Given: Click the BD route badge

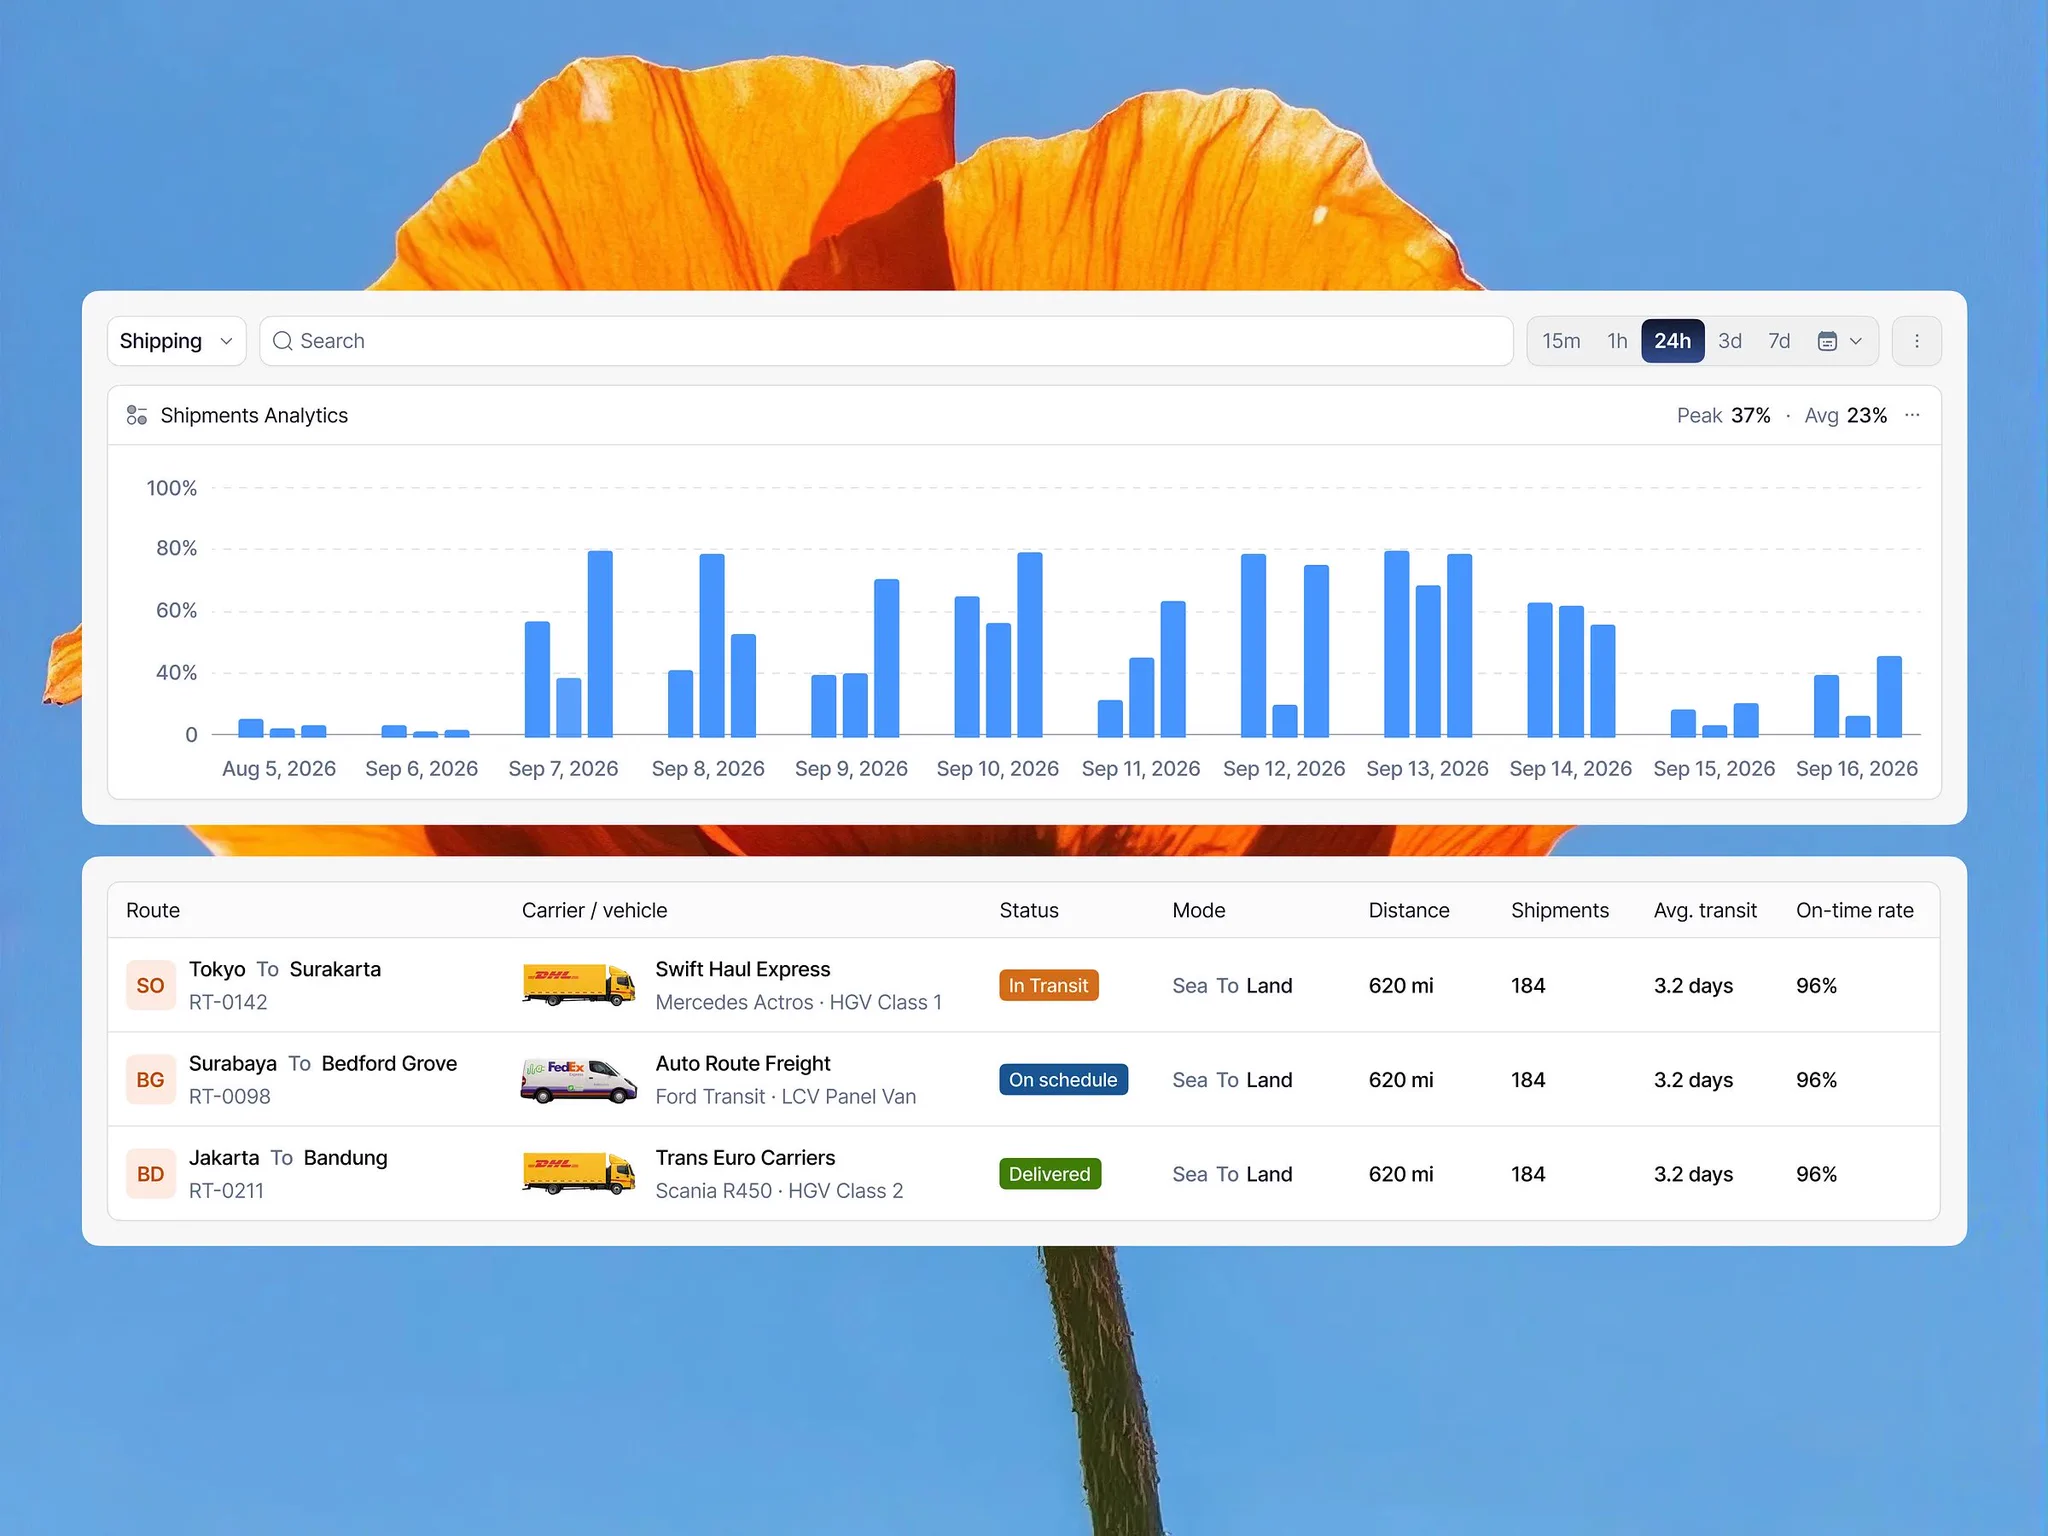Looking at the screenshot, I should pyautogui.click(x=150, y=1174).
